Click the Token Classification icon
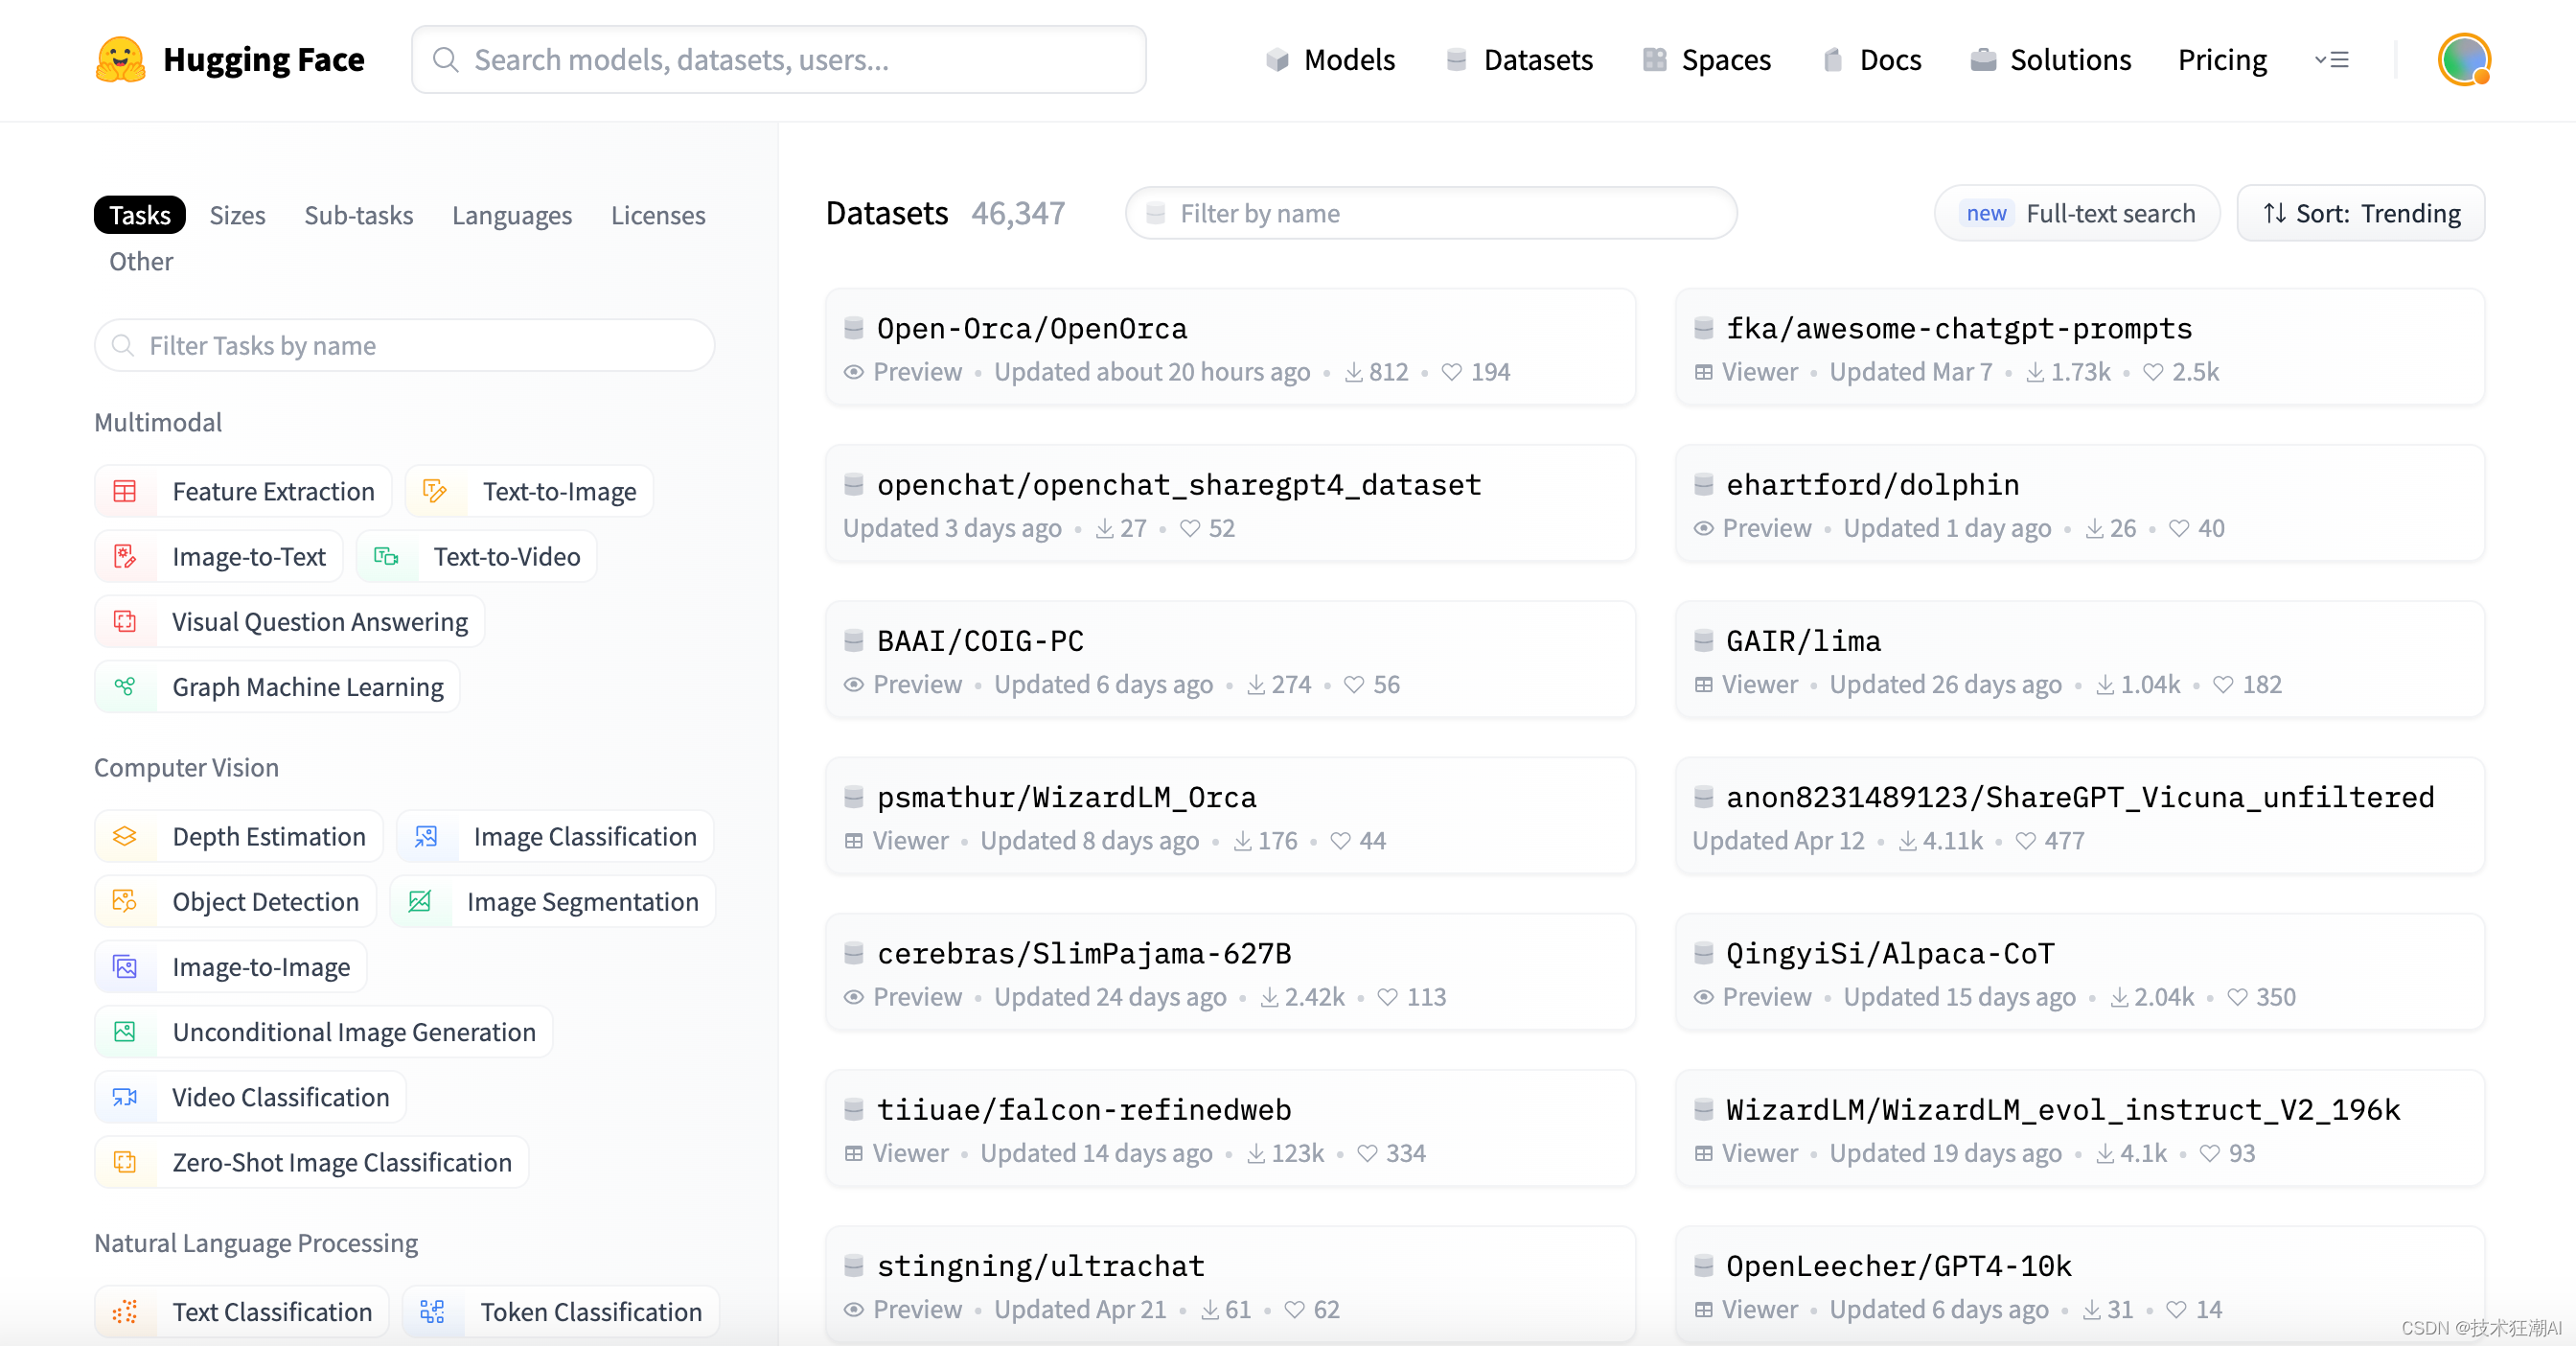 pos(432,1312)
